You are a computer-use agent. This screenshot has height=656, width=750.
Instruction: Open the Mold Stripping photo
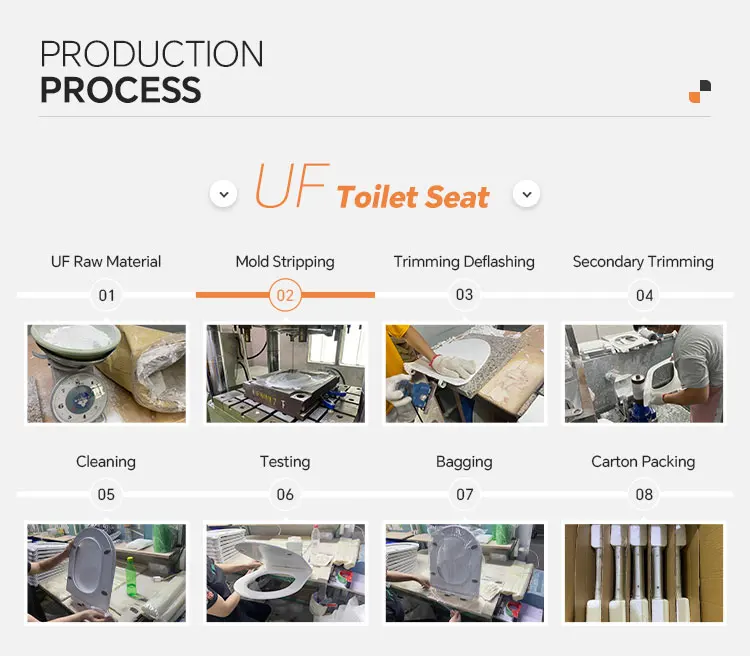tap(285, 373)
